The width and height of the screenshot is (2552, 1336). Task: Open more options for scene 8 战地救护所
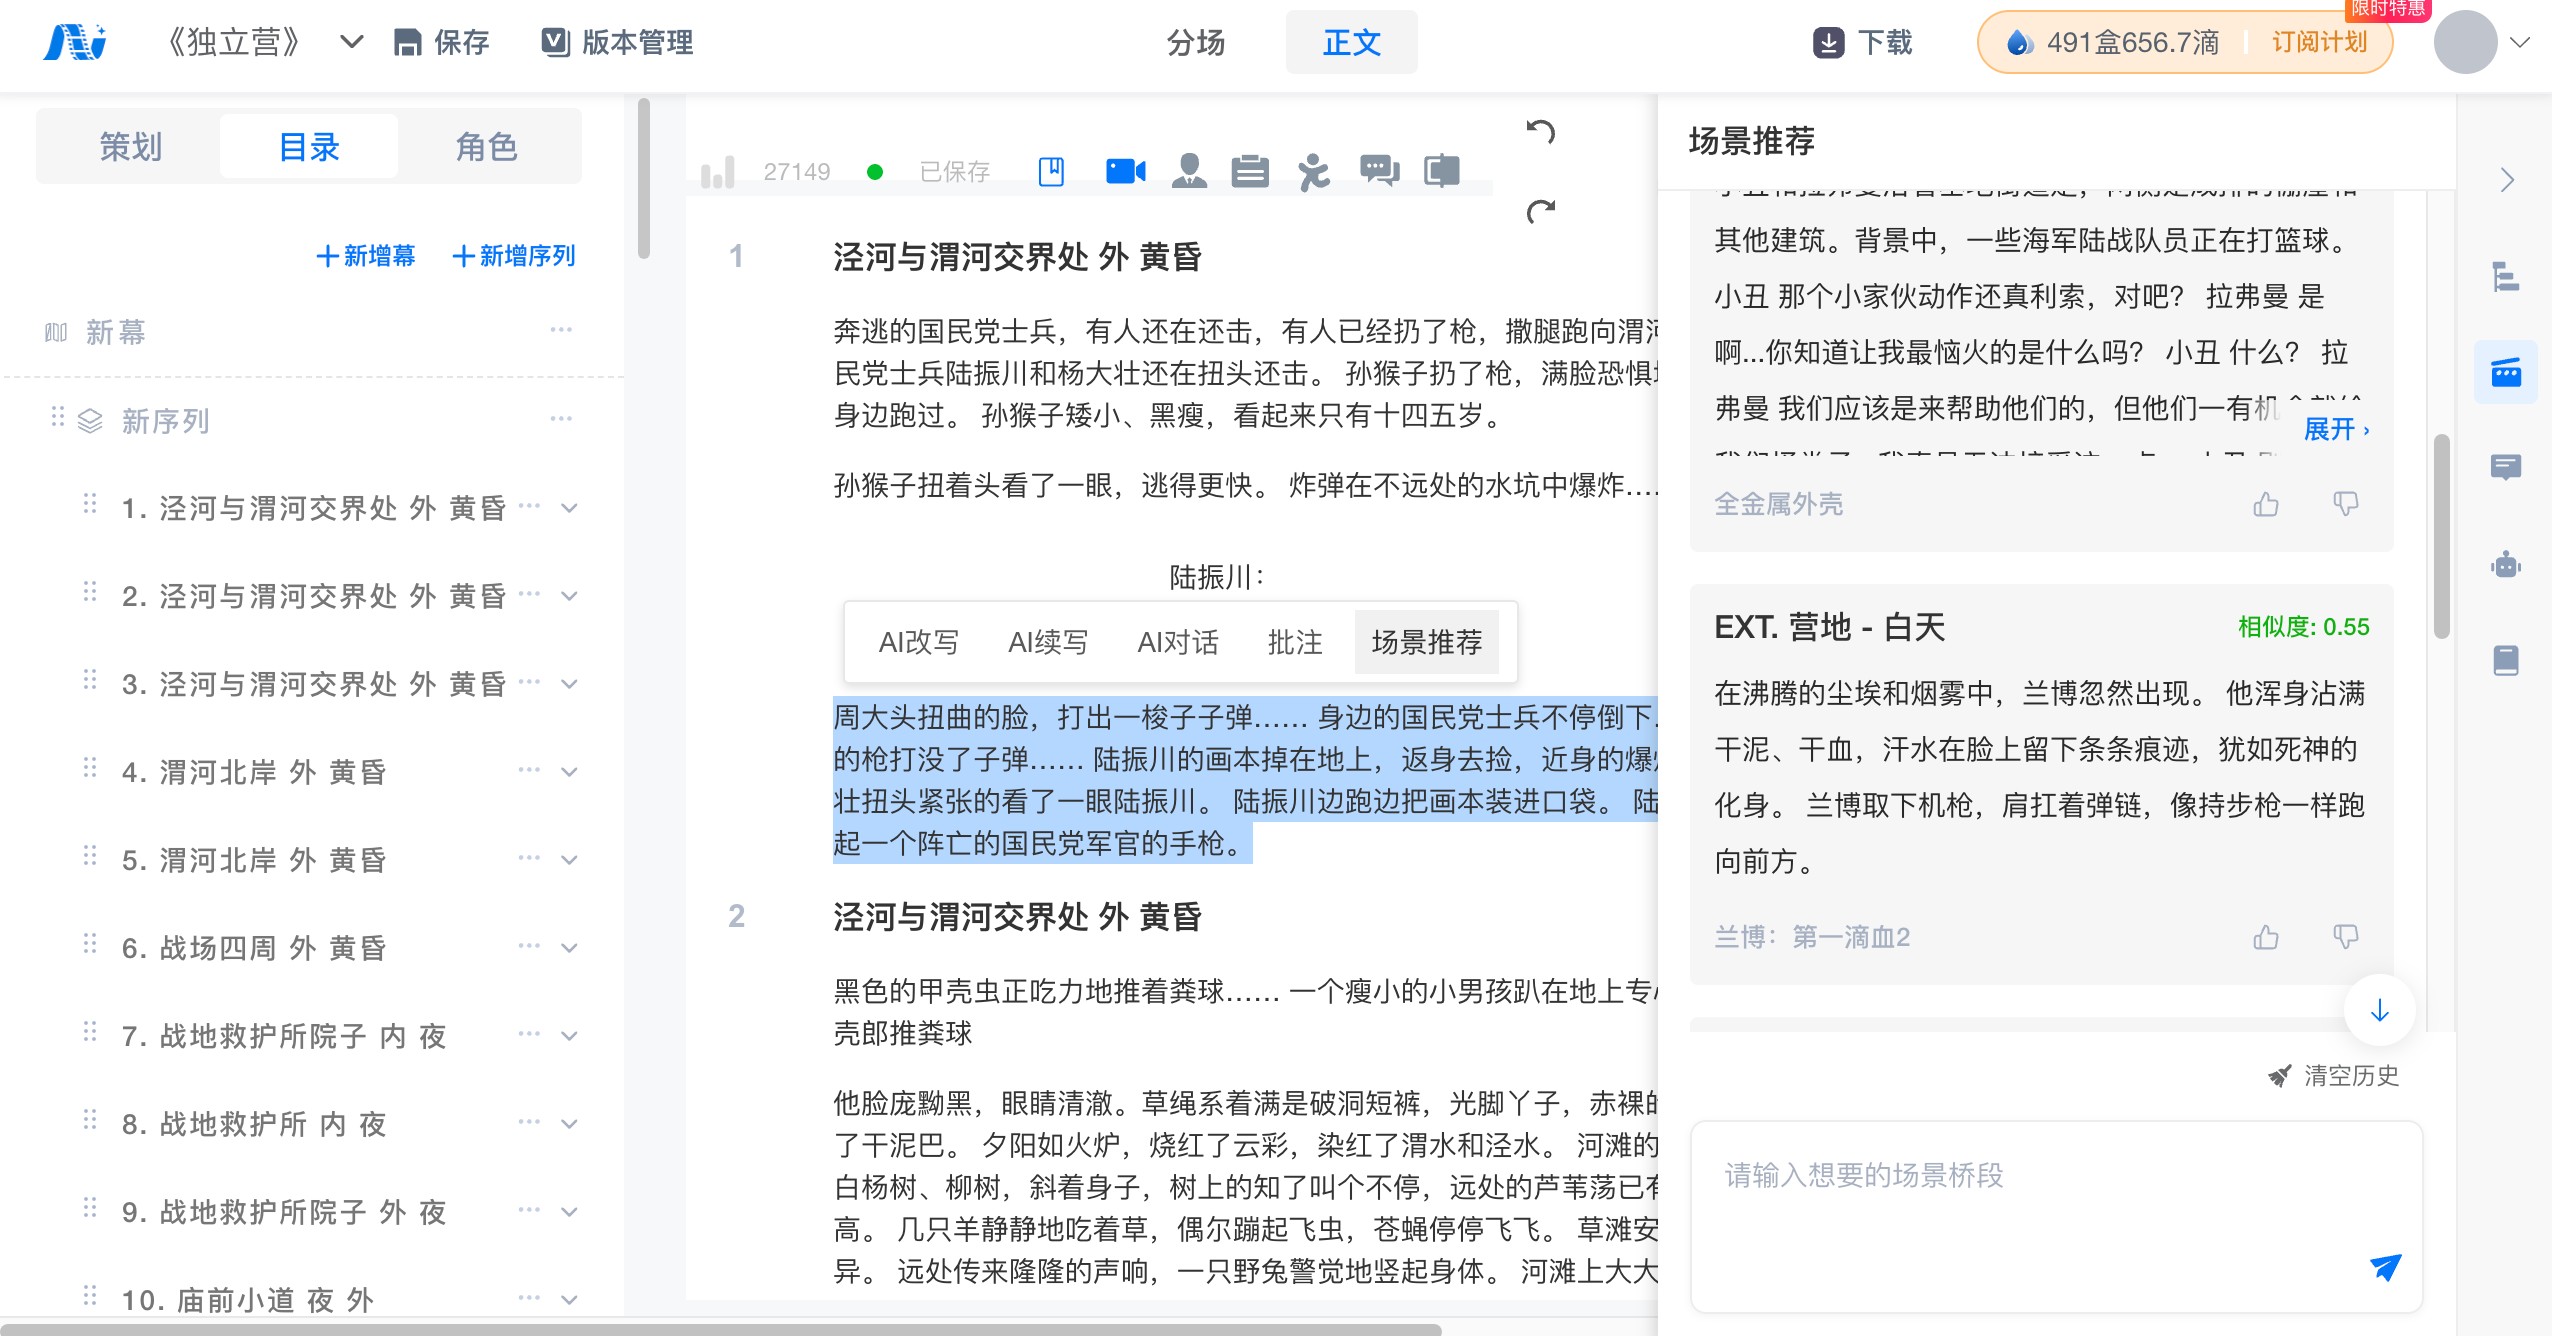coord(529,1121)
